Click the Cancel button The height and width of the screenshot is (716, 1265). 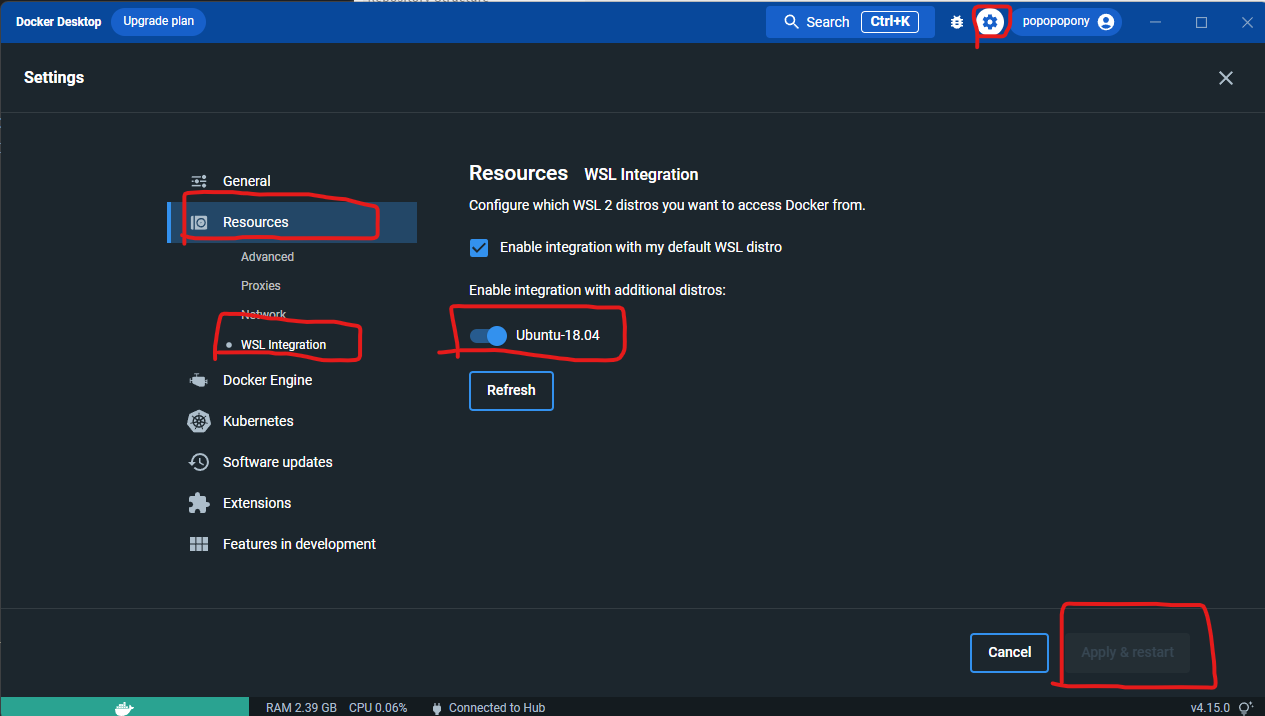1009,652
